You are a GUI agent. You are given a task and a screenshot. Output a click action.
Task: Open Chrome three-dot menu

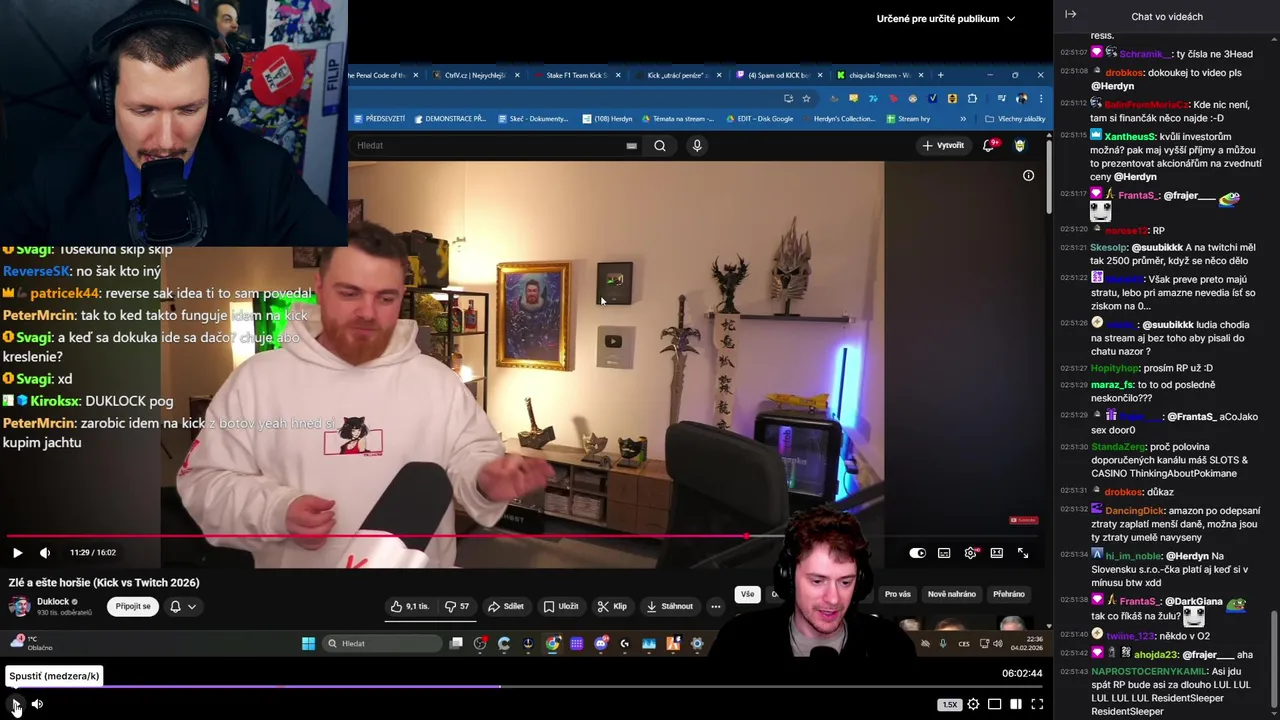click(x=1040, y=98)
